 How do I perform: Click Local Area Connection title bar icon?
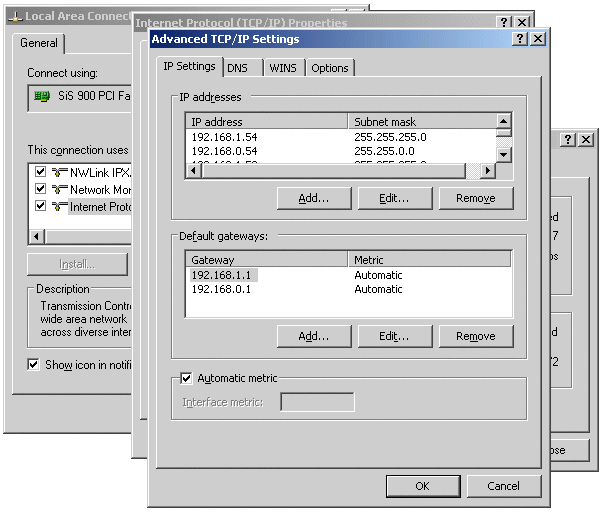click(x=15, y=17)
